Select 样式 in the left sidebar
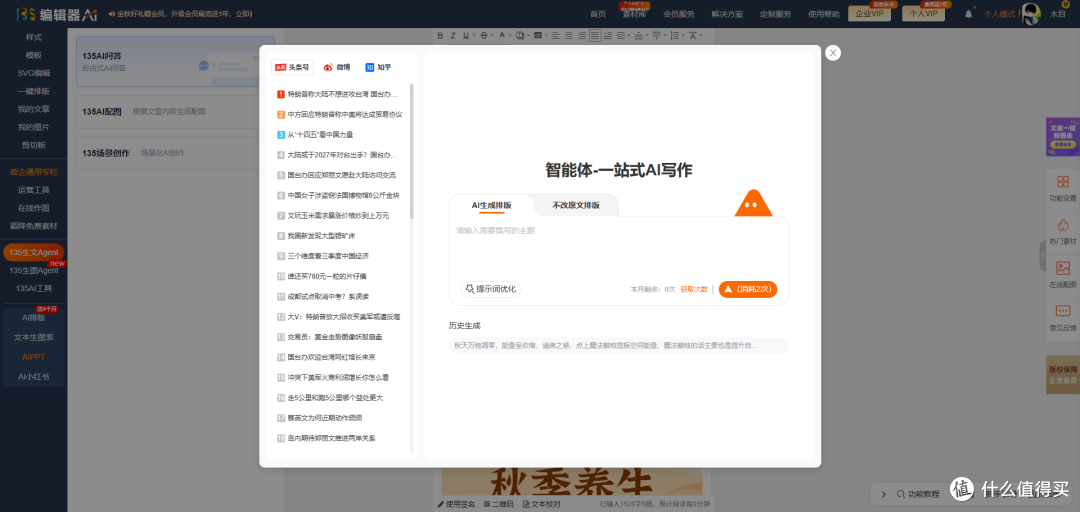The height and width of the screenshot is (512, 1080). pos(33,37)
